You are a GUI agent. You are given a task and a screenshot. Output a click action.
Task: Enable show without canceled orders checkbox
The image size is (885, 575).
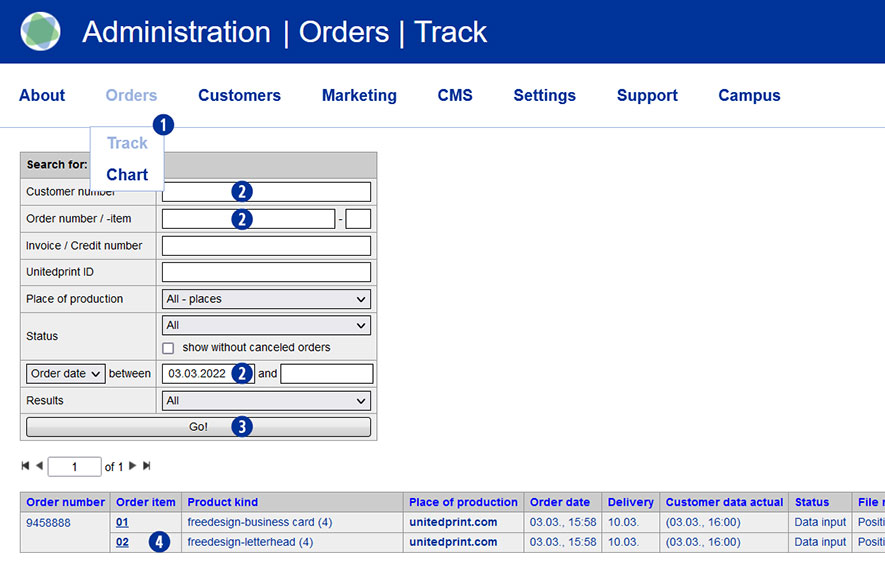tap(168, 348)
